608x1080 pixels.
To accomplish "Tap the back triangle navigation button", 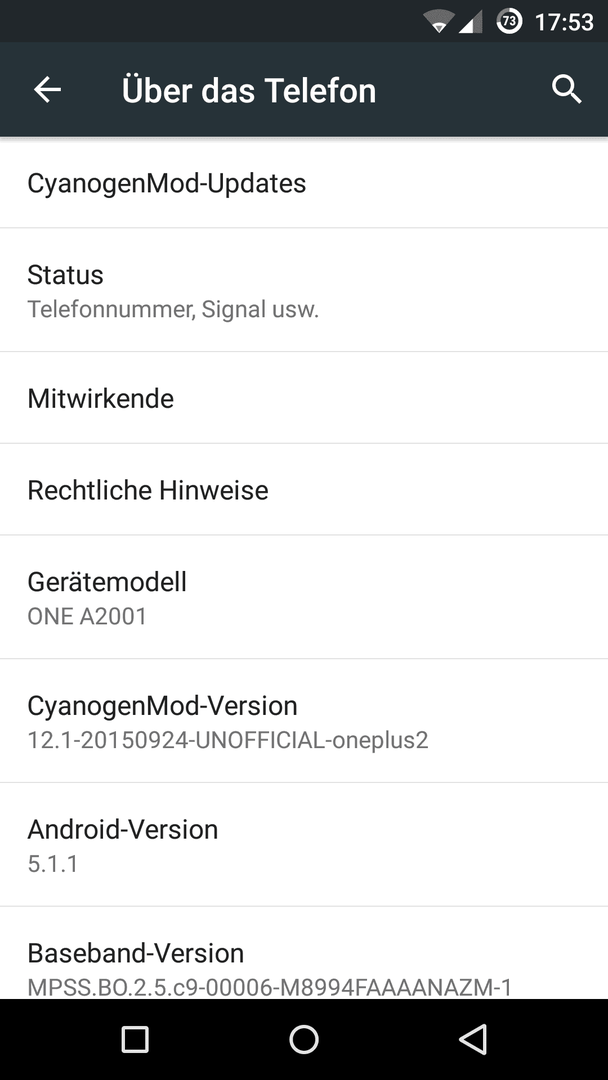I will tap(473, 1039).
